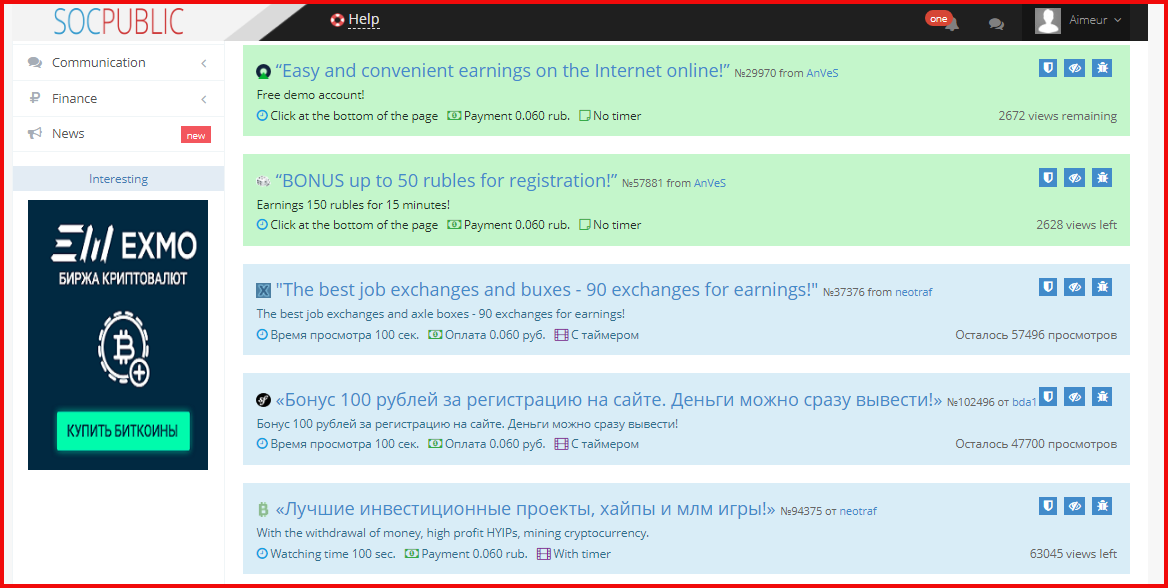Click the text Watching time 100 sec.
The width and height of the screenshot is (1168, 588).
click(332, 554)
